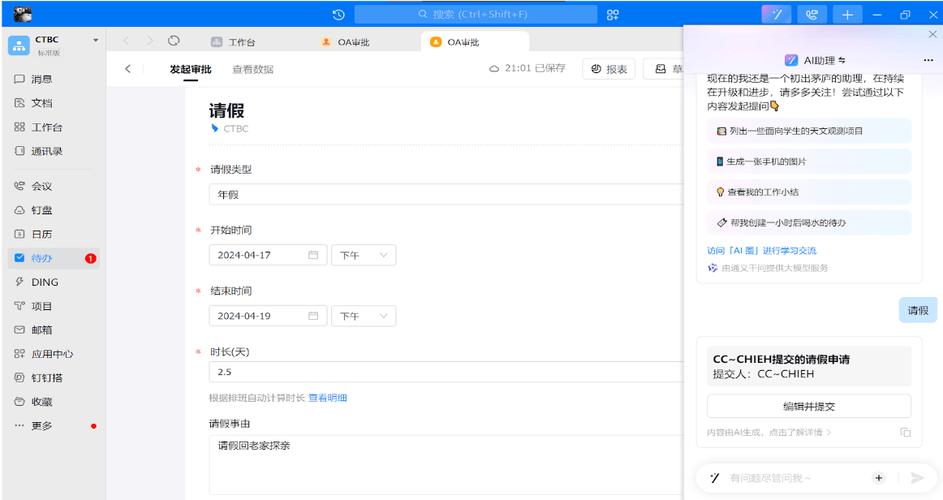This screenshot has height=500, width=943.
Task: Click the wand icon in chat input
Action: point(714,478)
